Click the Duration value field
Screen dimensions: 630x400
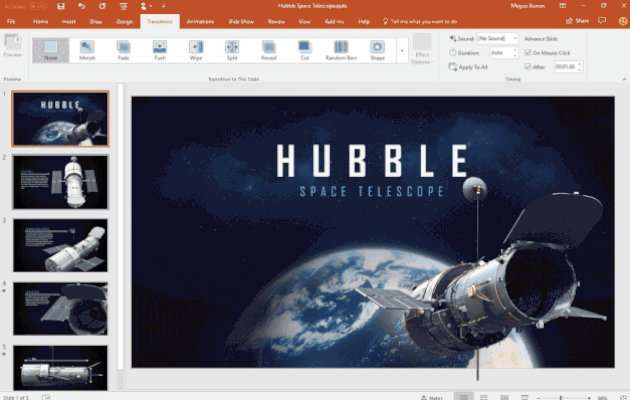coord(500,53)
